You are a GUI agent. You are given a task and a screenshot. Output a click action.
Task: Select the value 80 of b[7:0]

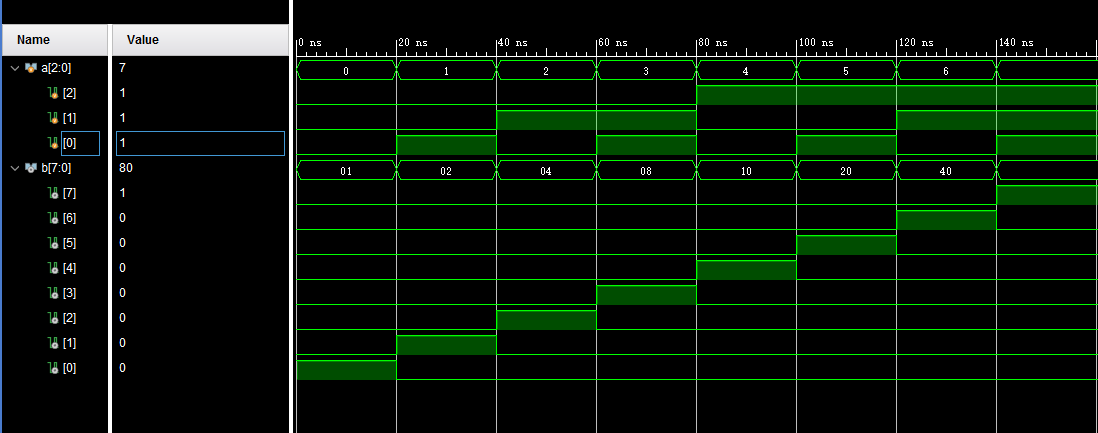click(x=126, y=168)
